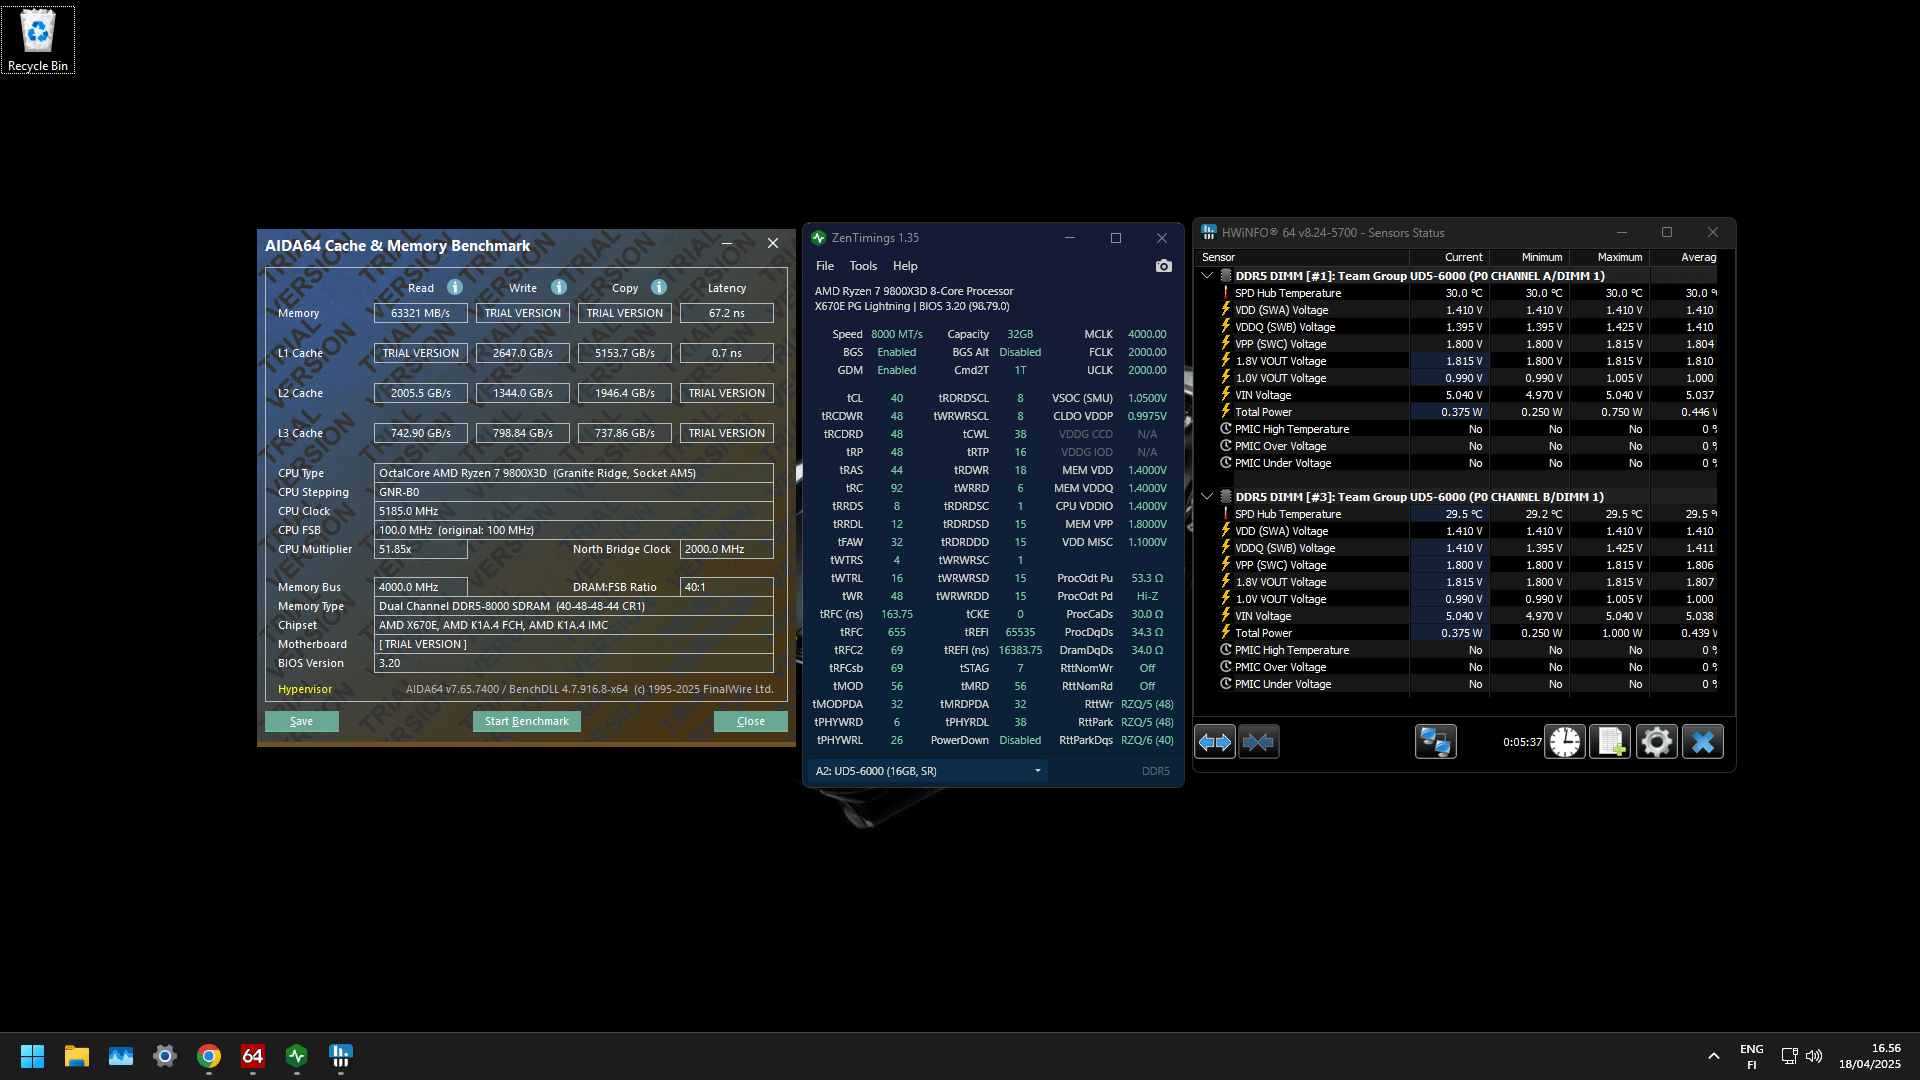1920x1080 pixels.
Task: Click the CPU Type field in AIDA64
Action: [x=574, y=473]
